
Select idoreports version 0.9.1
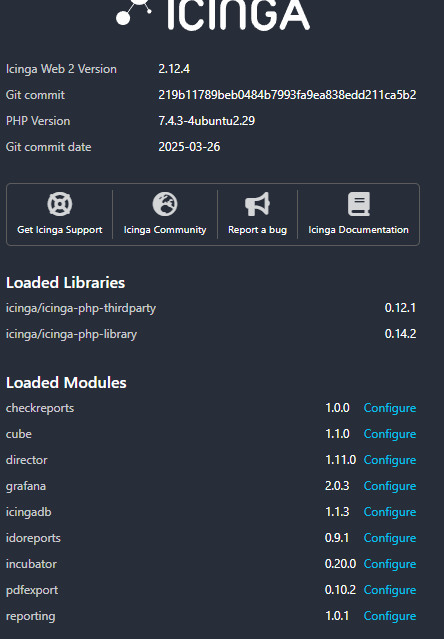[x=337, y=538]
